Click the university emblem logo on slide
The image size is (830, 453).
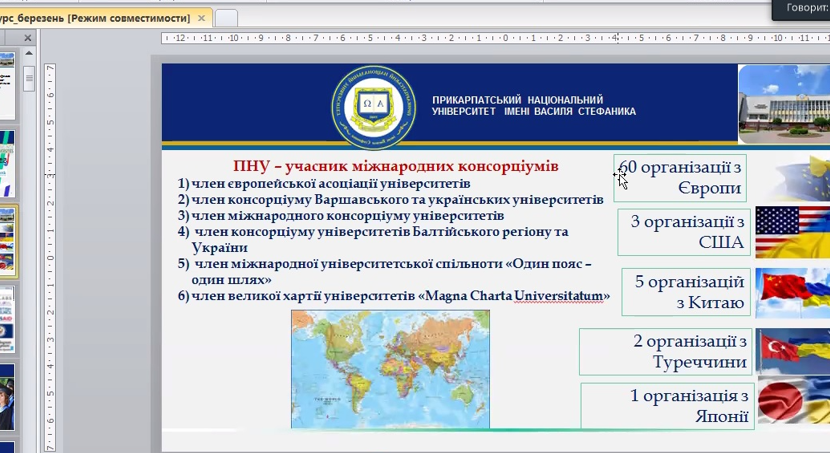coord(371,105)
